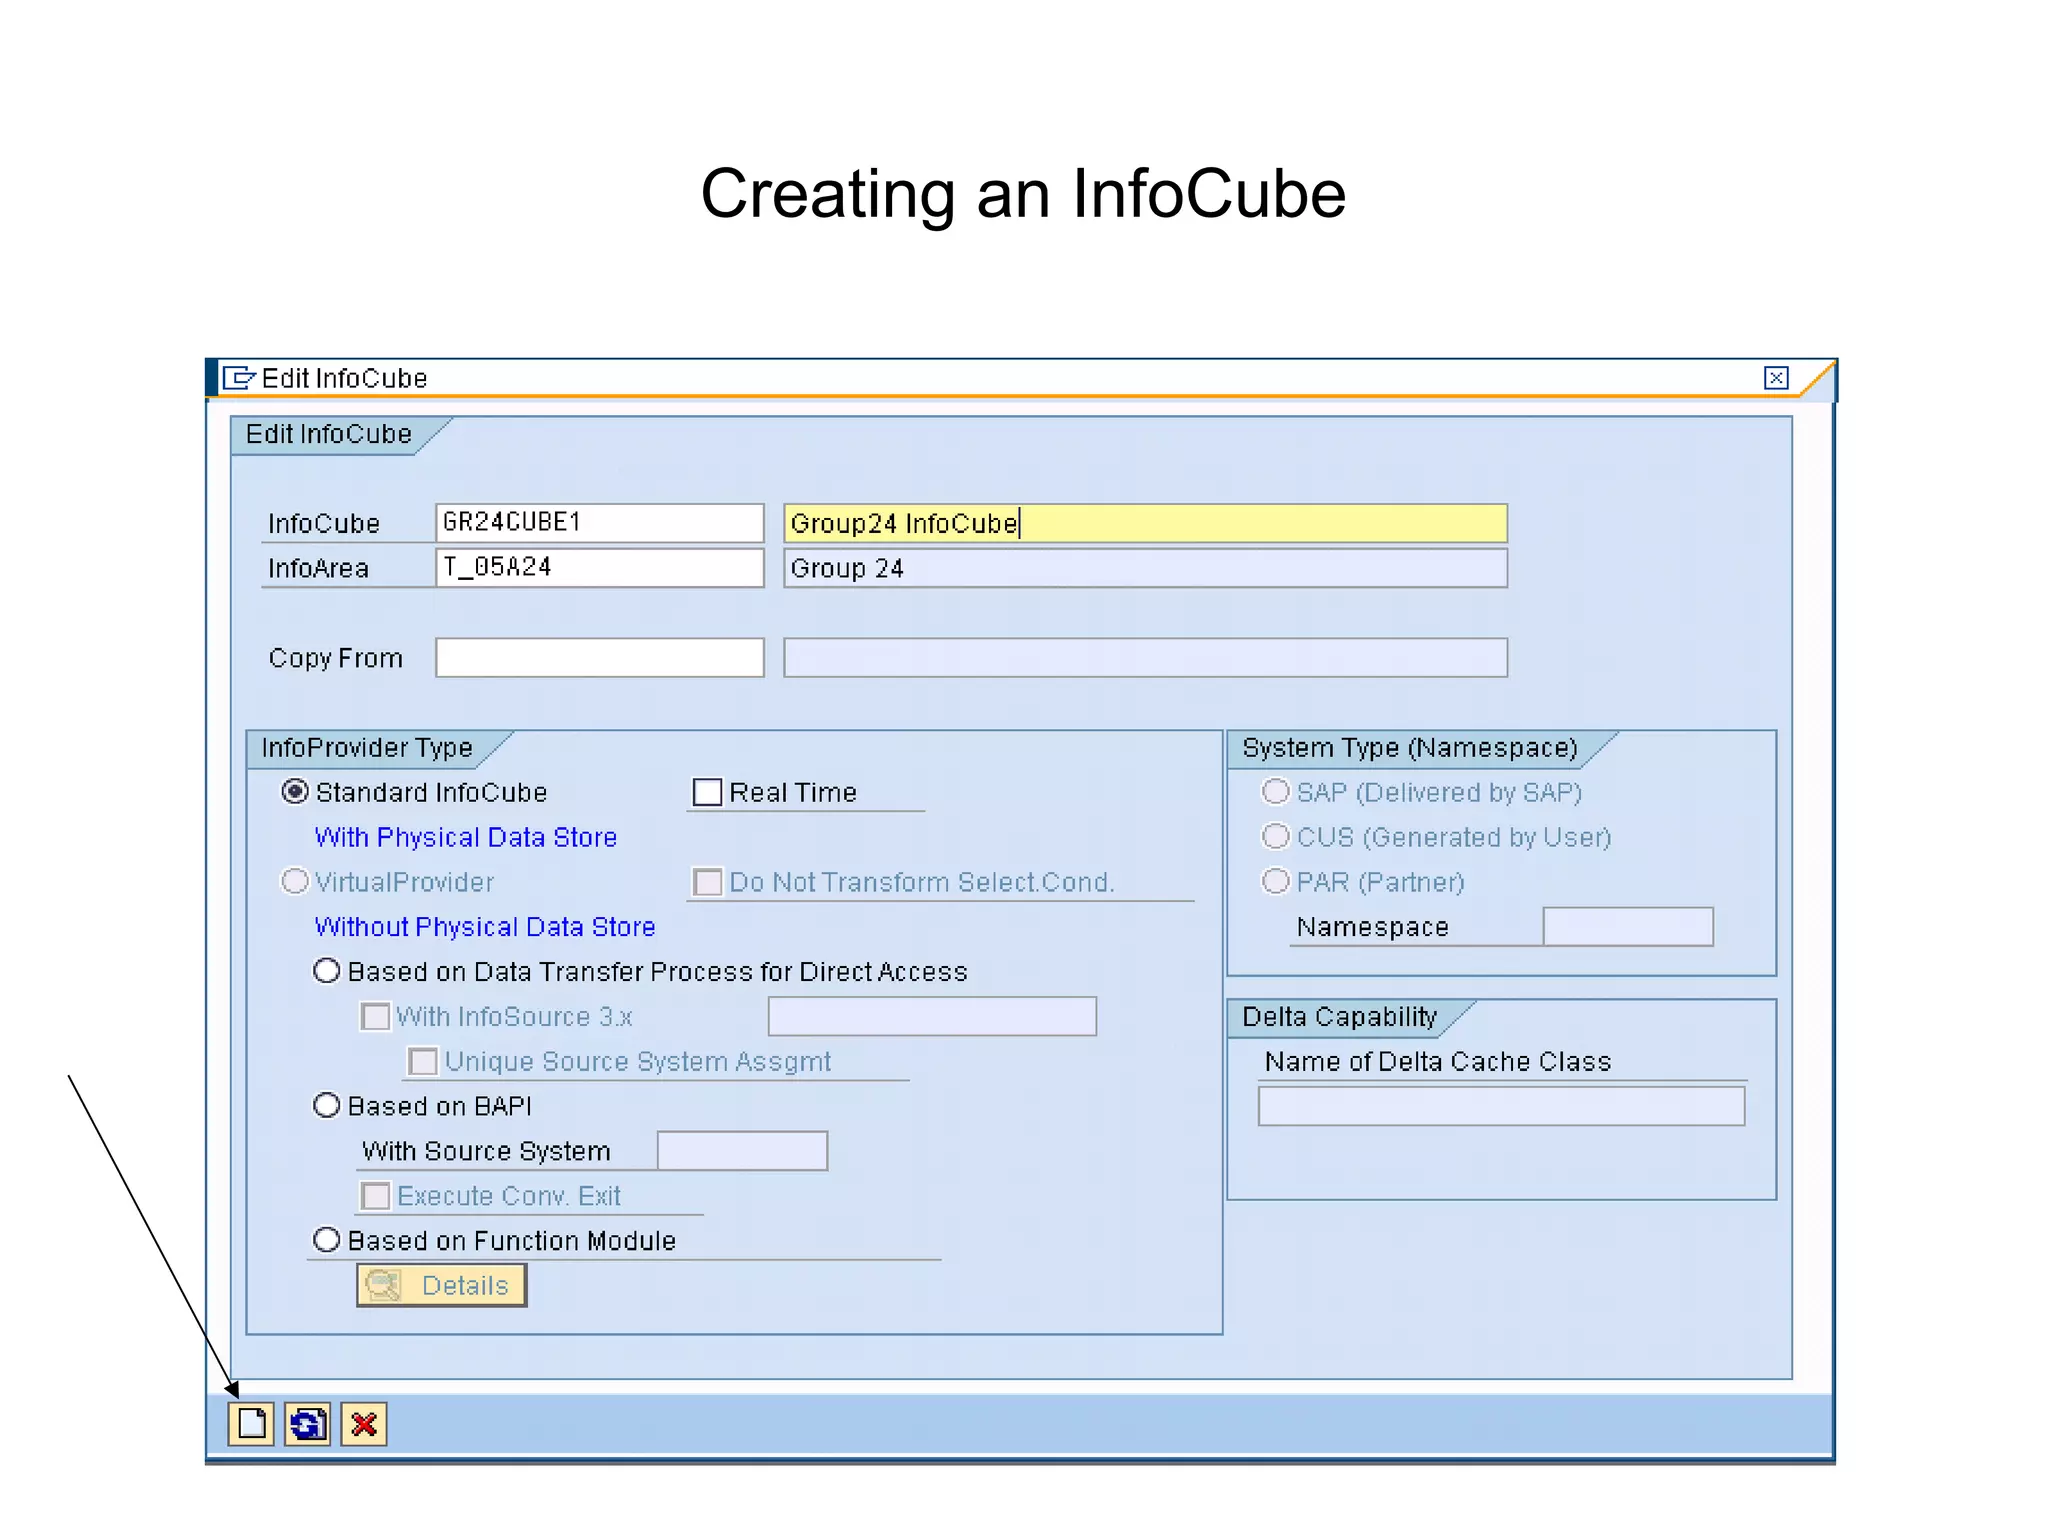The image size is (2048, 1536).
Task: Click InfoArea field T_05A24
Action: (x=600, y=568)
